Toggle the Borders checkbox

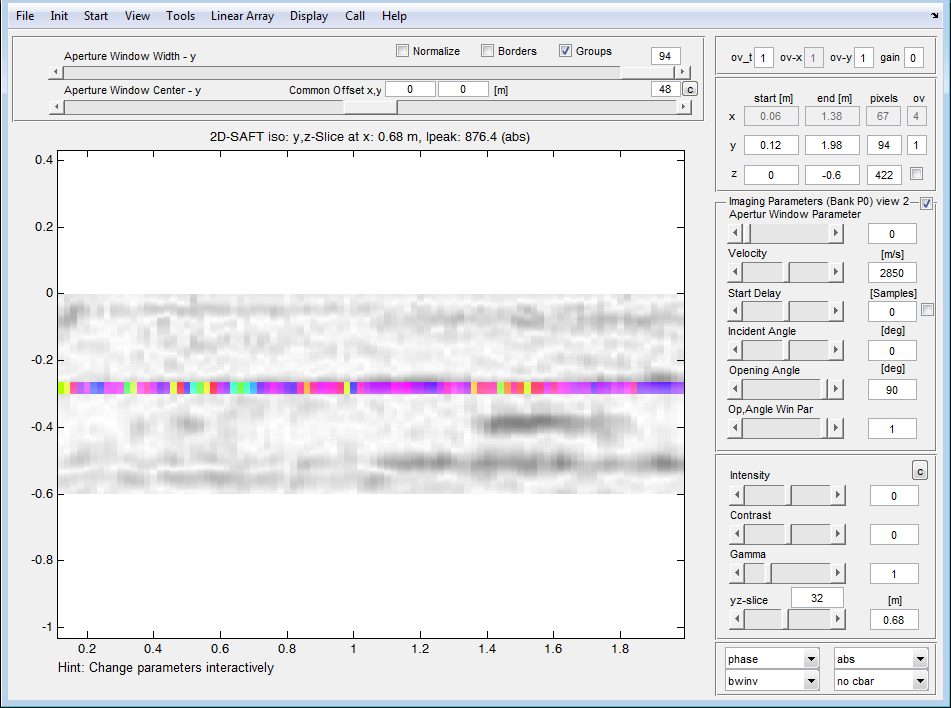pos(487,51)
